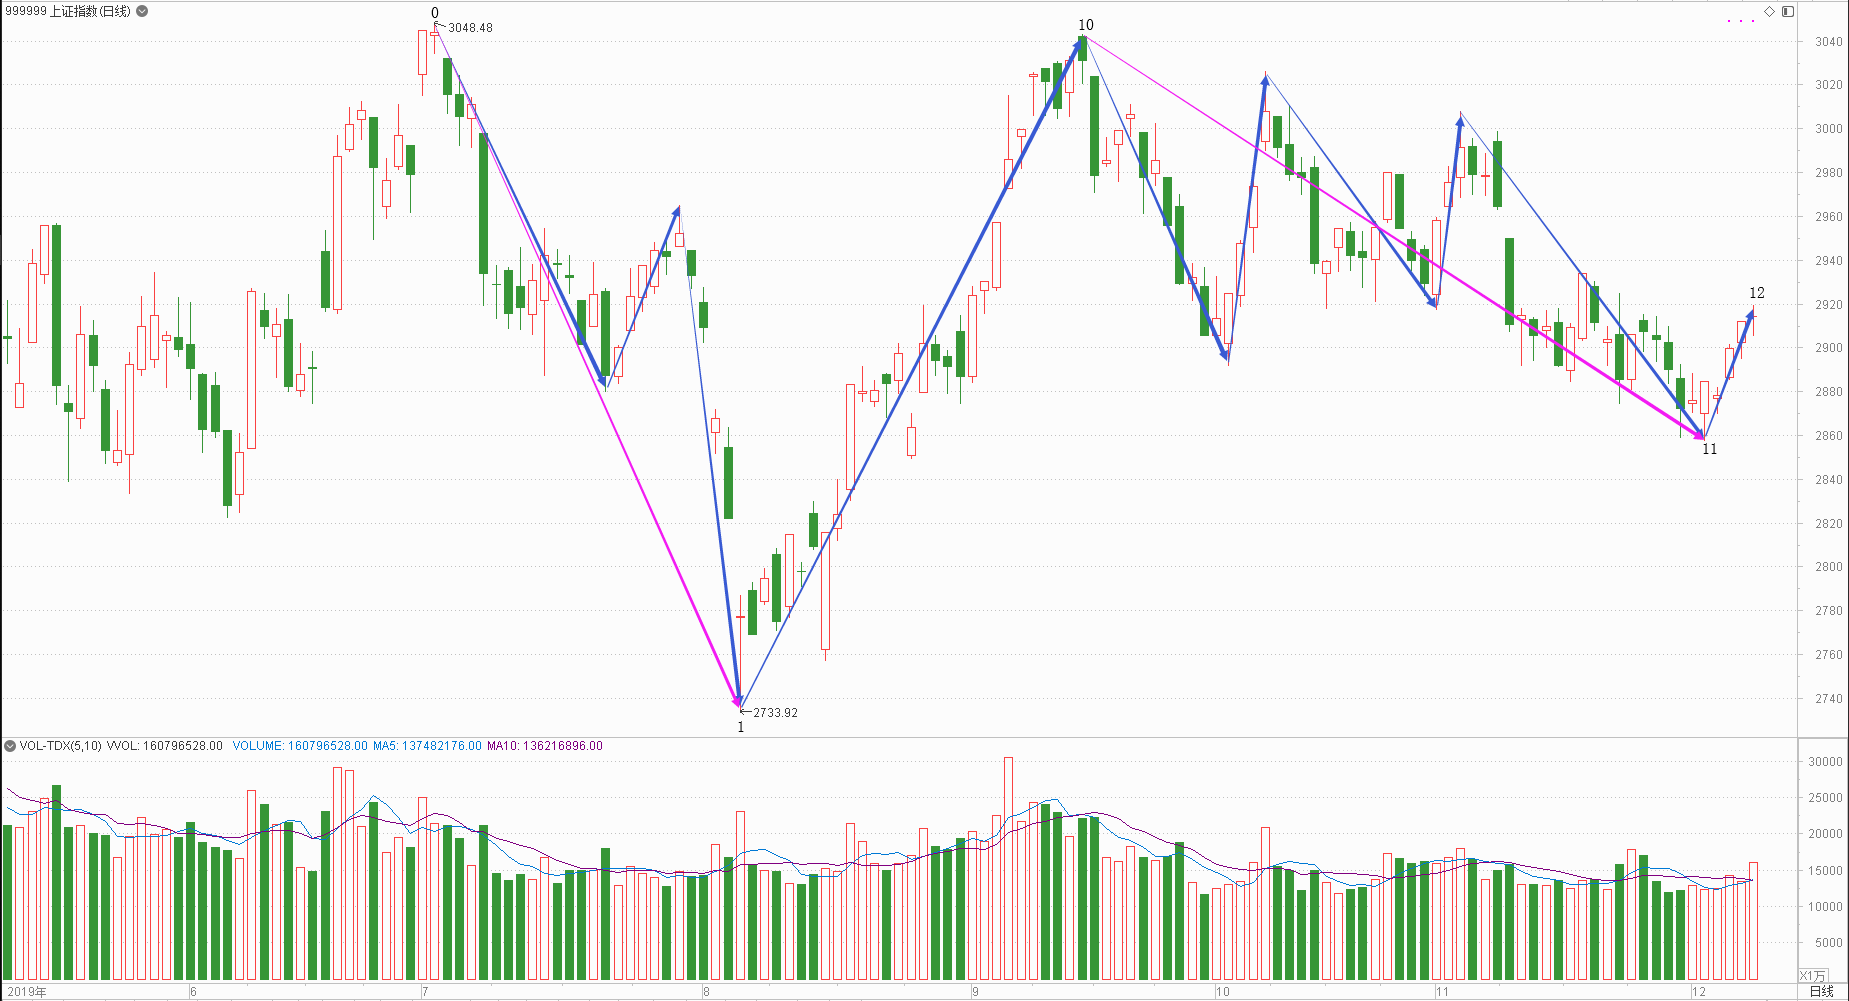Click the 3000 level on price axis
Screen dimensions: 1849x1001
(1829, 129)
